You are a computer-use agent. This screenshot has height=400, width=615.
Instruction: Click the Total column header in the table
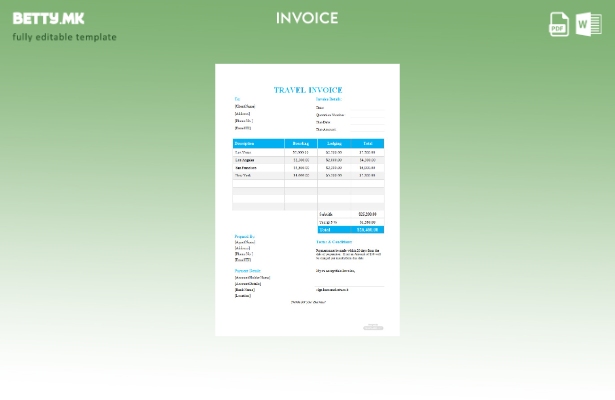click(367, 144)
